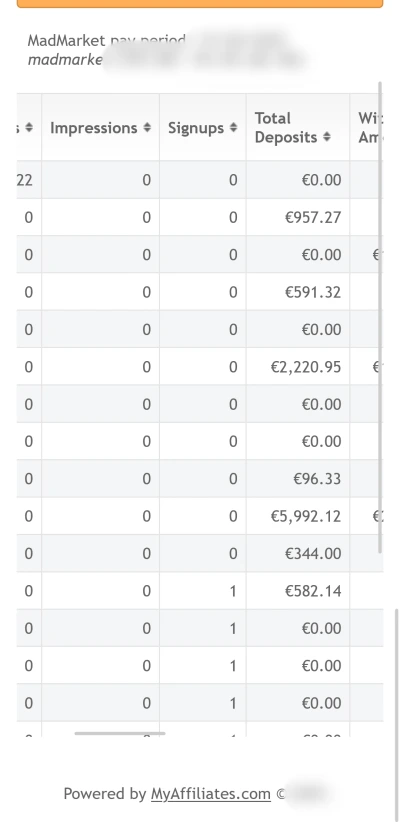This screenshot has height=822, width=400.
Task: Click the table's vertical scrollbar
Action: coord(380,317)
